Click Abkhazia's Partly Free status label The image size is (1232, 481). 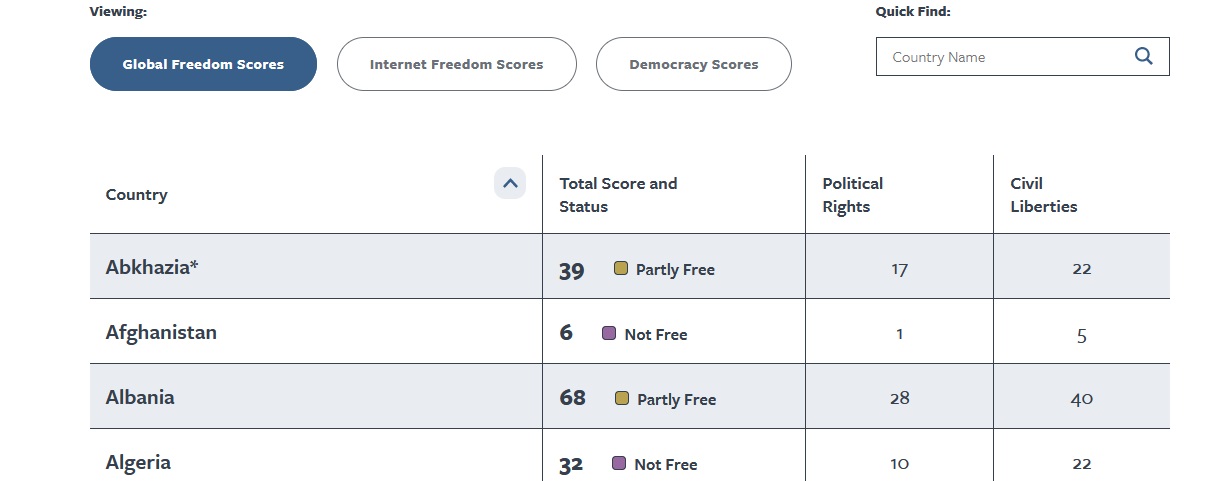tap(675, 270)
